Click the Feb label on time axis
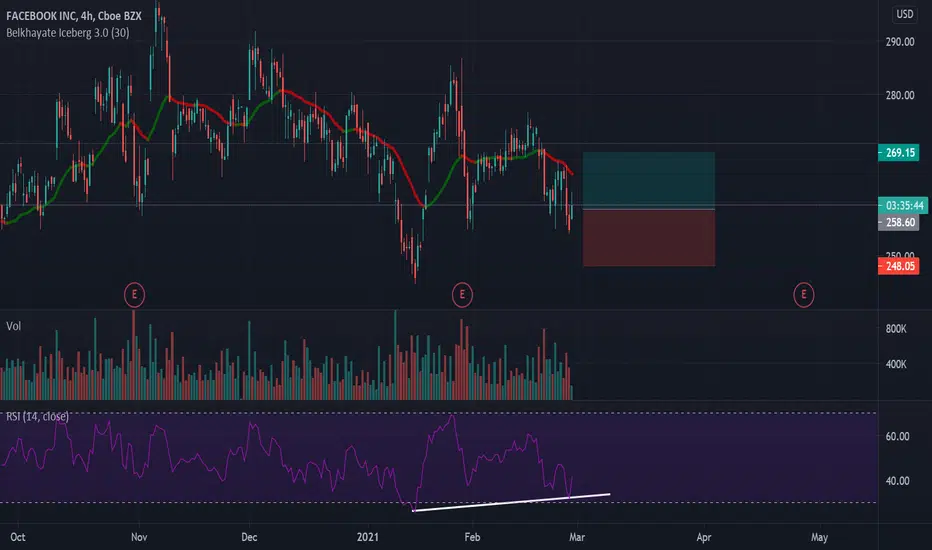This screenshot has width=932, height=550. [x=472, y=537]
